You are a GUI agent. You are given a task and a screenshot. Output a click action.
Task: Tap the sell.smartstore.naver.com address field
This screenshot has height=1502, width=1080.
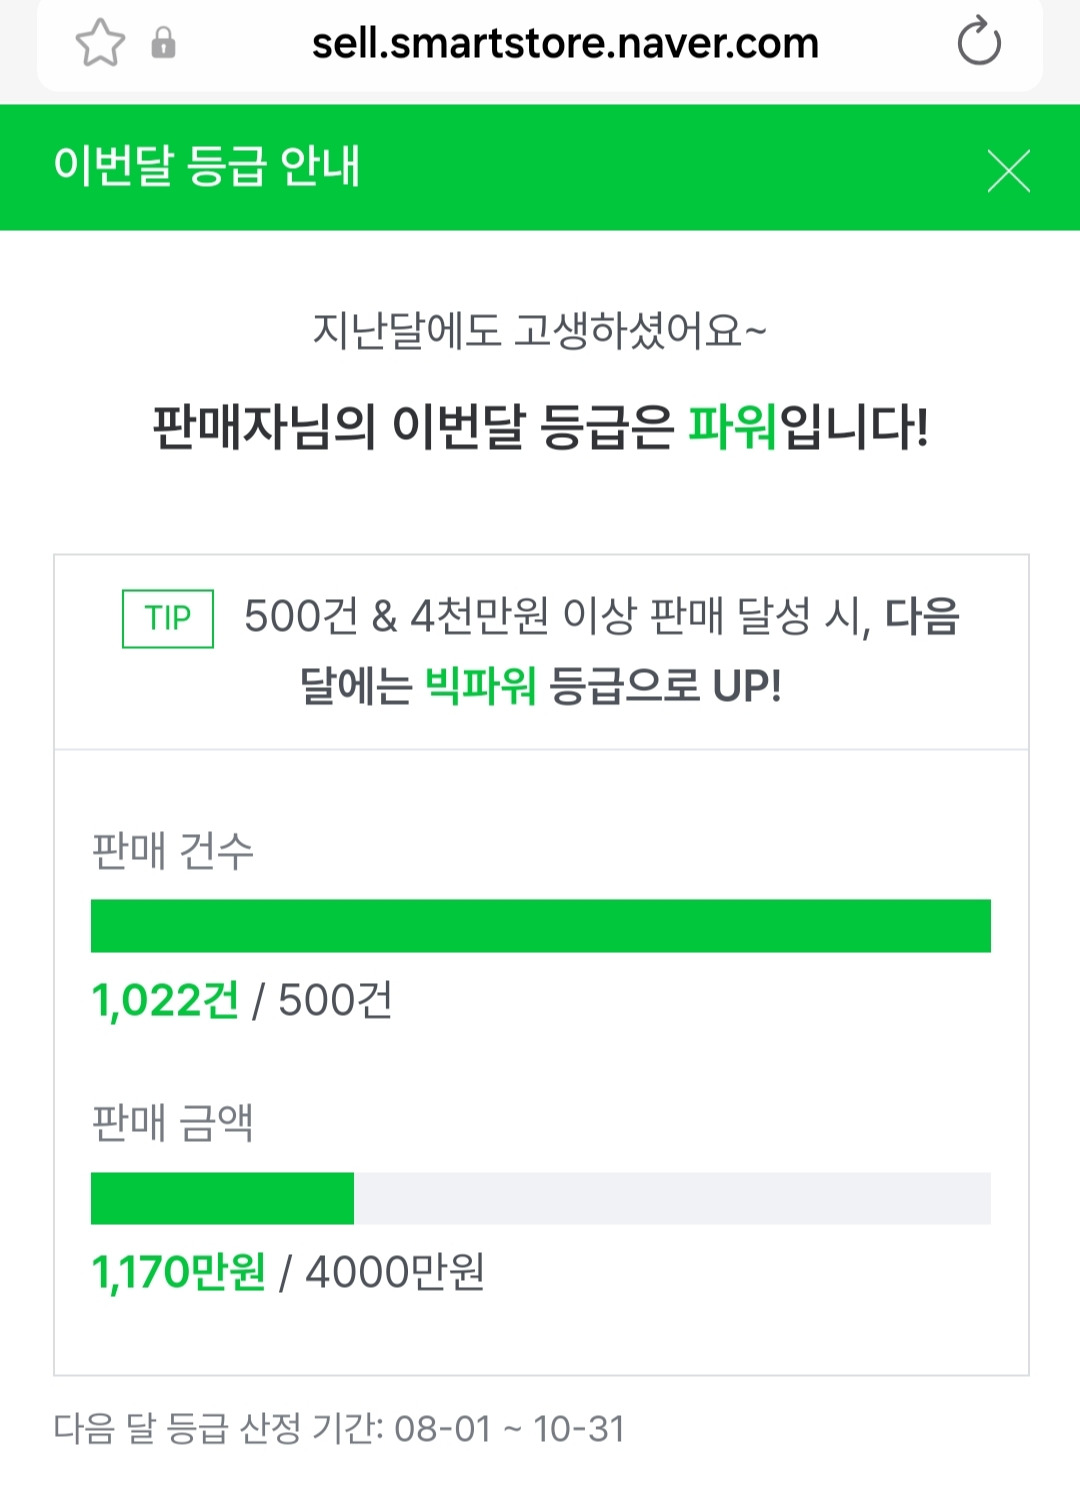click(565, 43)
